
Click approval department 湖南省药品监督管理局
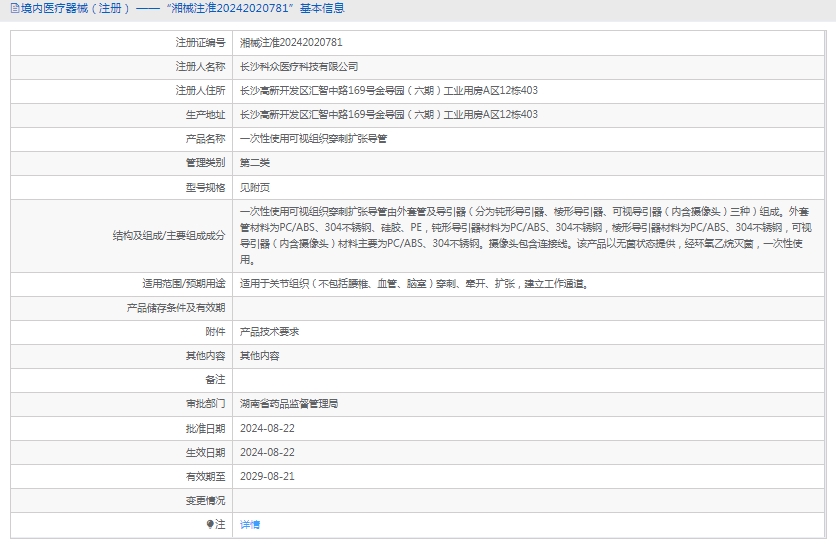click(x=289, y=404)
